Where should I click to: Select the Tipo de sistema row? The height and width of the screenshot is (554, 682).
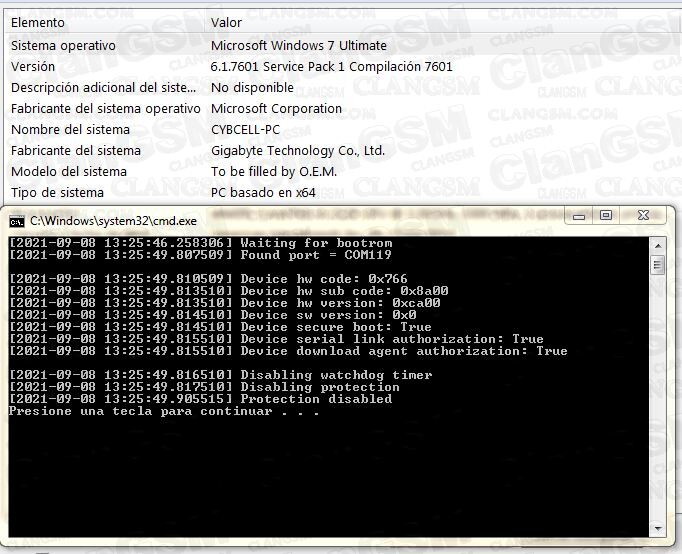pos(341,192)
